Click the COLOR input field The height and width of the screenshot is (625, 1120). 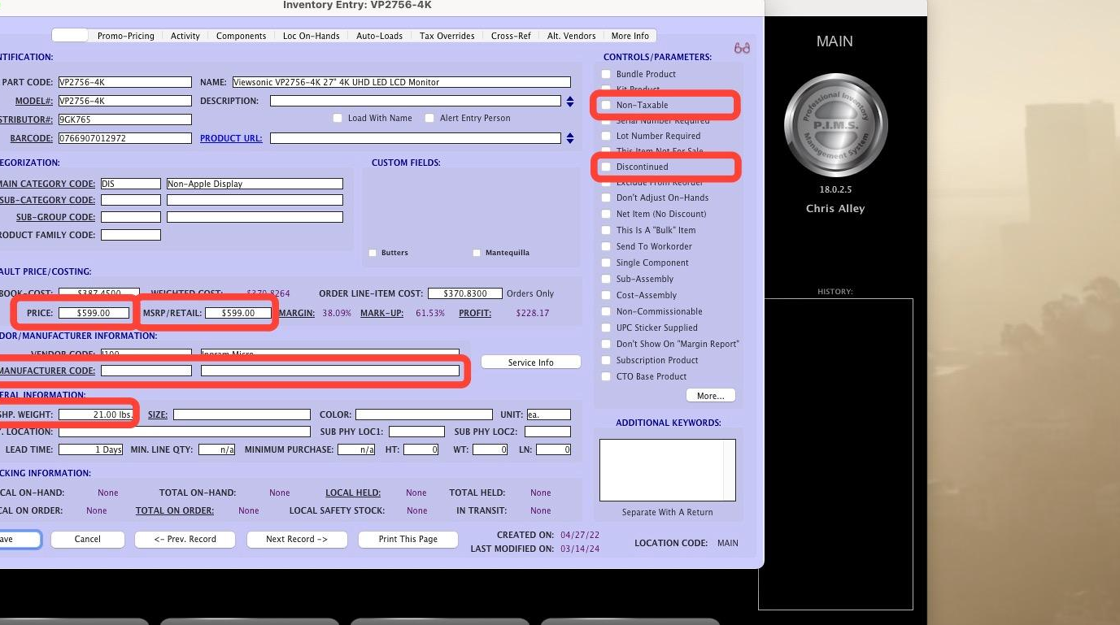click(424, 414)
